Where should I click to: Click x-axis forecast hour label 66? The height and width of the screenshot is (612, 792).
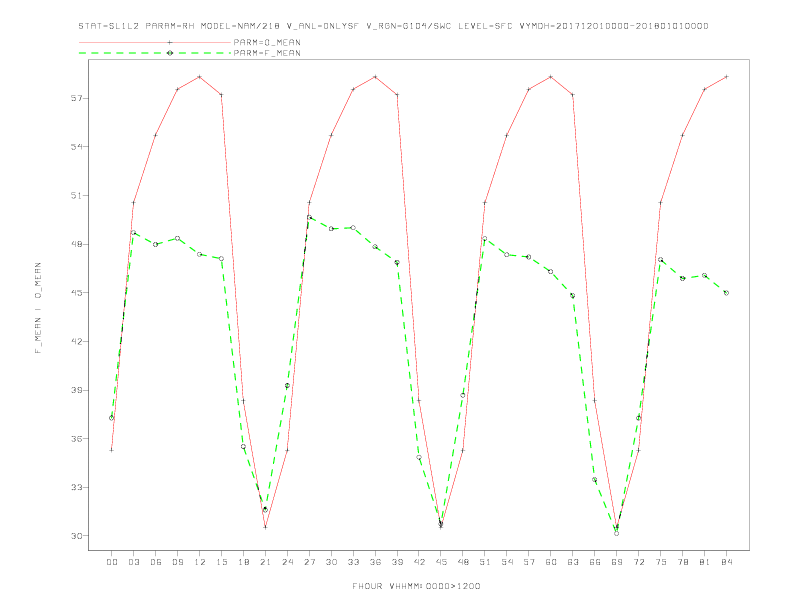(595, 562)
